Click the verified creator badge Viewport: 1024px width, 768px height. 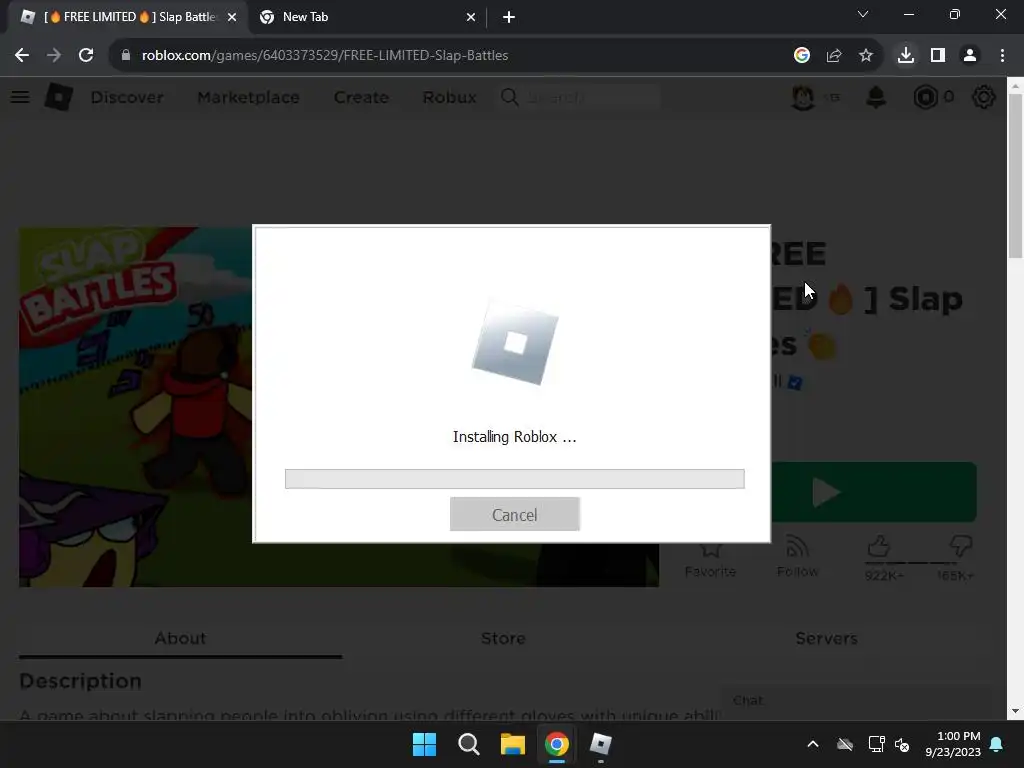coord(795,383)
